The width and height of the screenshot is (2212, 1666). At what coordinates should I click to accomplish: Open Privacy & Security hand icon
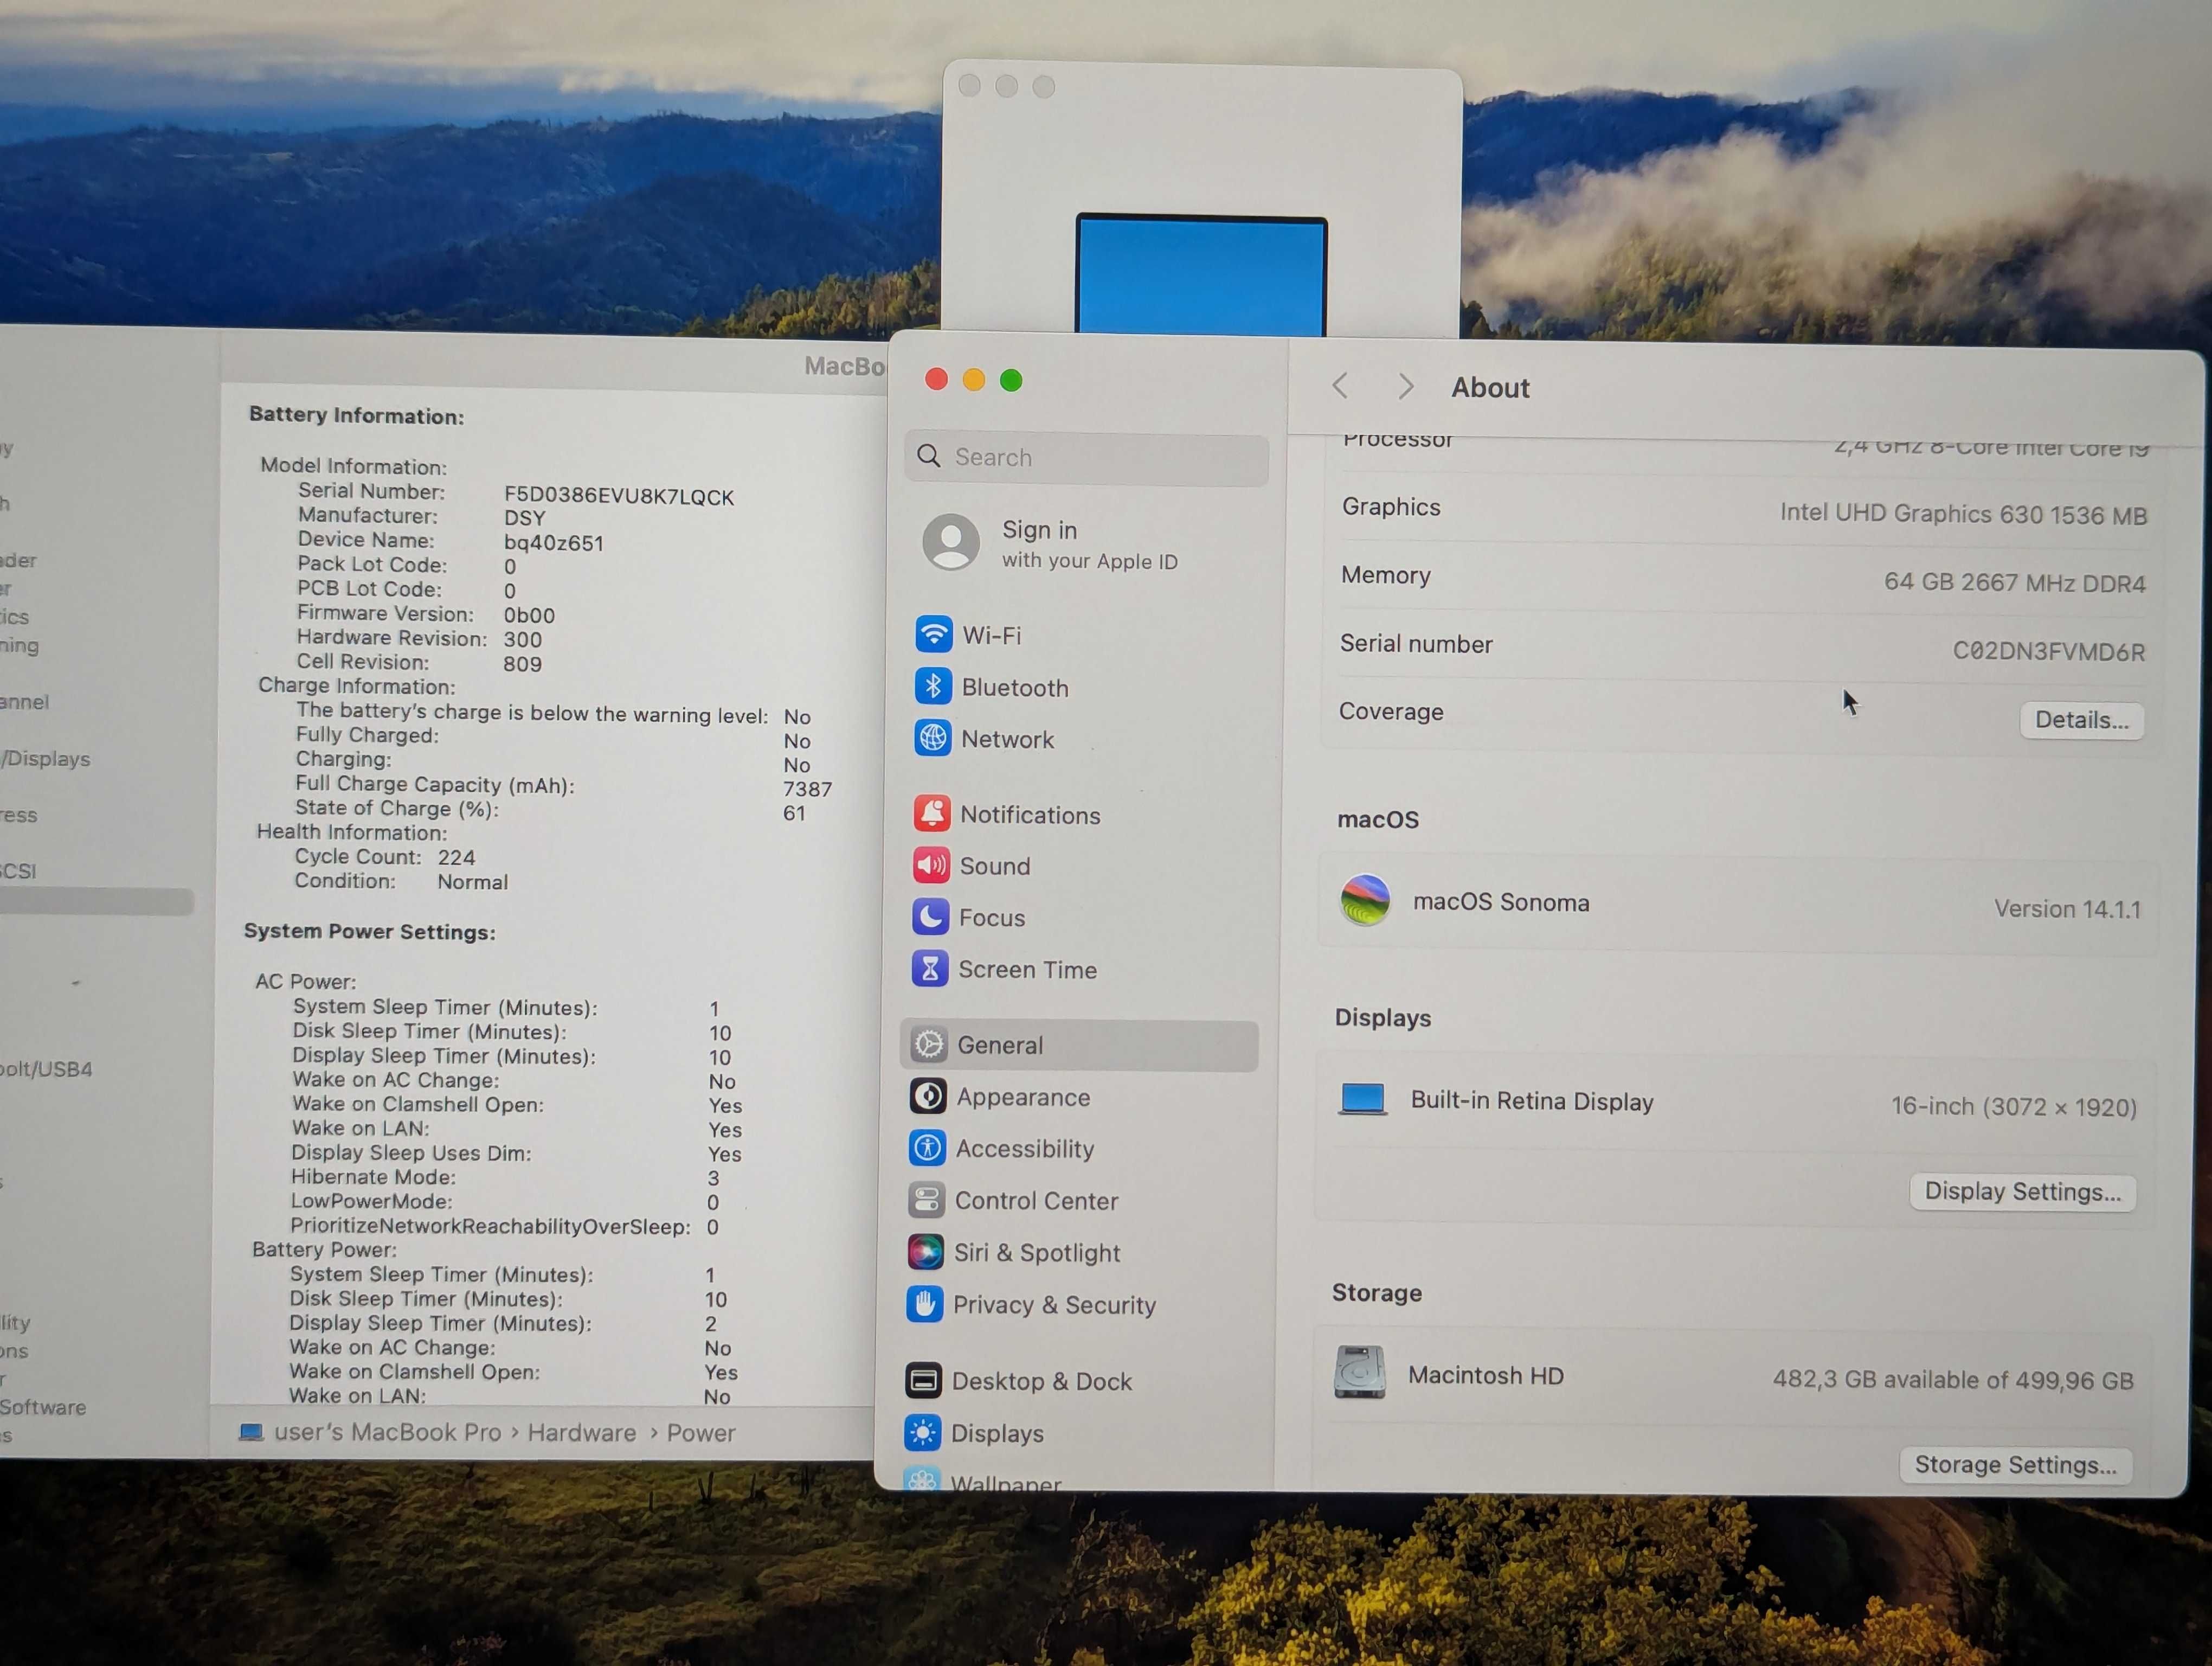(924, 1304)
